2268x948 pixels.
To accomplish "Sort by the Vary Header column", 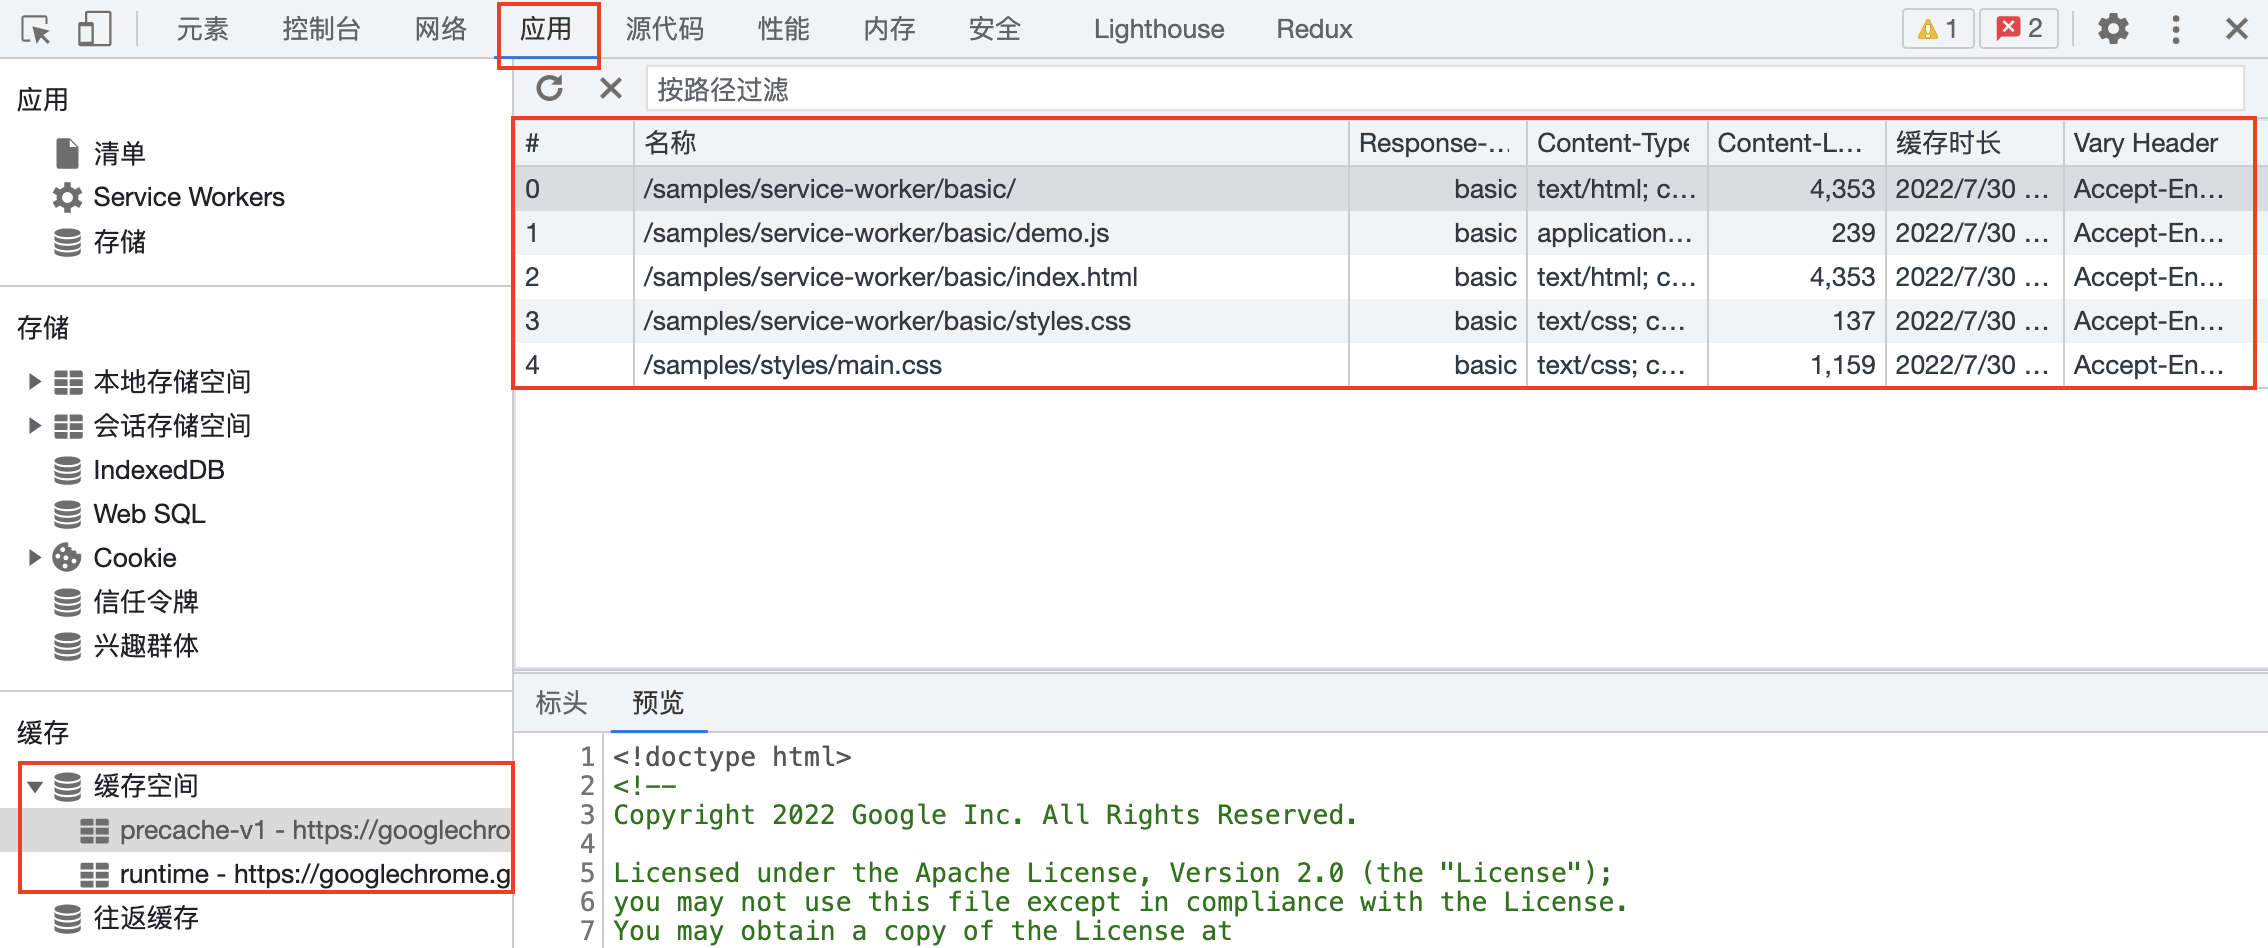I will 2158,143.
